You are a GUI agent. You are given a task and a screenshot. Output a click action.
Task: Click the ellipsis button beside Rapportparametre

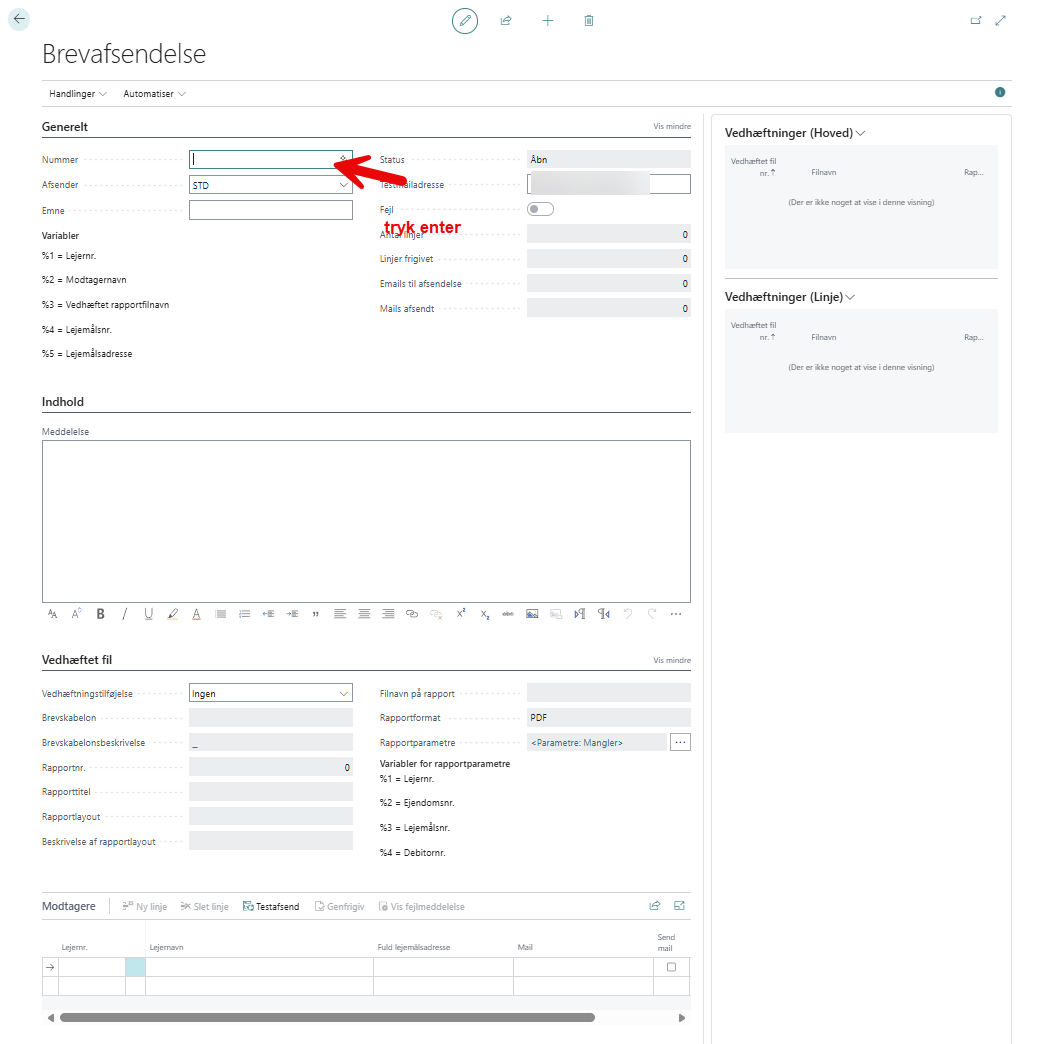pyautogui.click(x=680, y=742)
